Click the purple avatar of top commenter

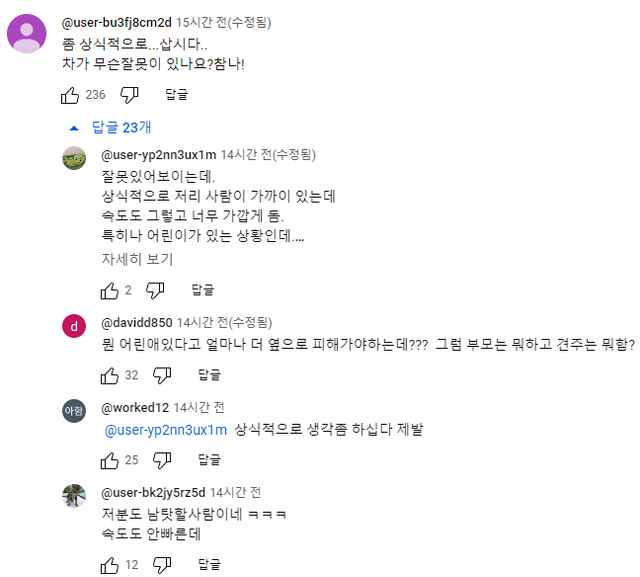click(x=26, y=35)
